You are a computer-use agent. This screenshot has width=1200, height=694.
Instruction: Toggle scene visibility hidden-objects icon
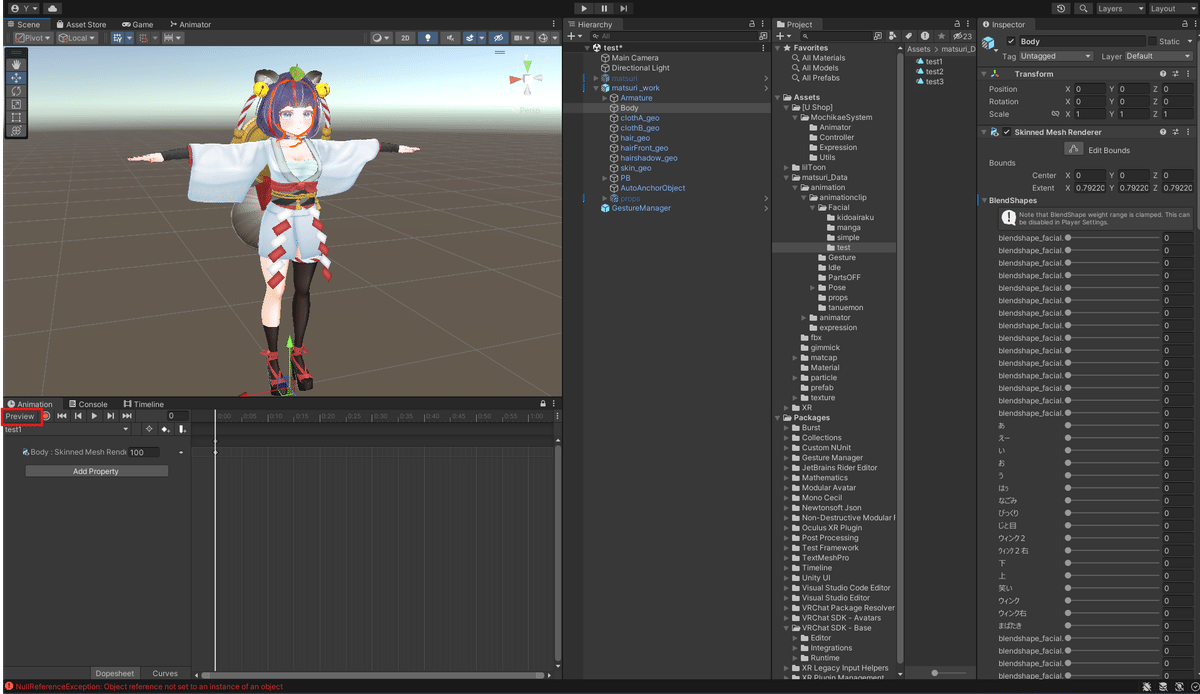[x=498, y=38]
